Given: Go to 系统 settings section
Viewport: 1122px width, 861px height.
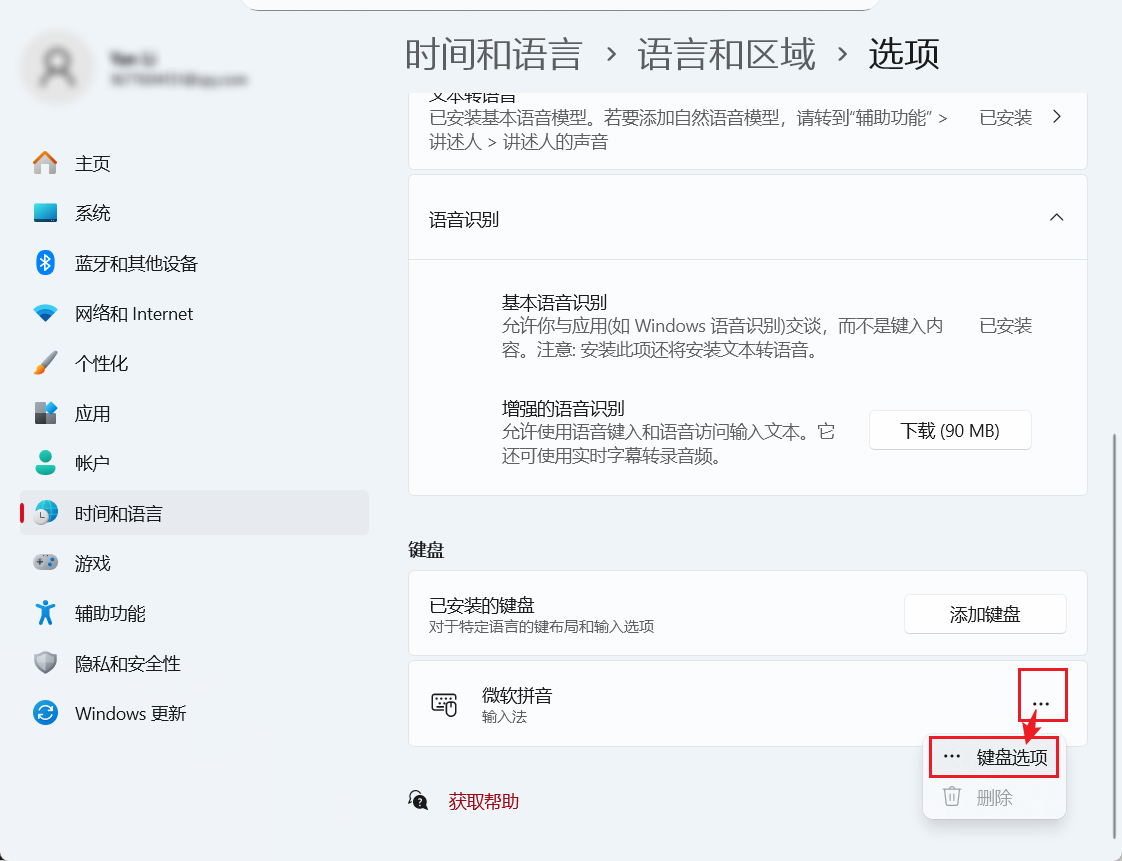Looking at the screenshot, I should (x=194, y=213).
